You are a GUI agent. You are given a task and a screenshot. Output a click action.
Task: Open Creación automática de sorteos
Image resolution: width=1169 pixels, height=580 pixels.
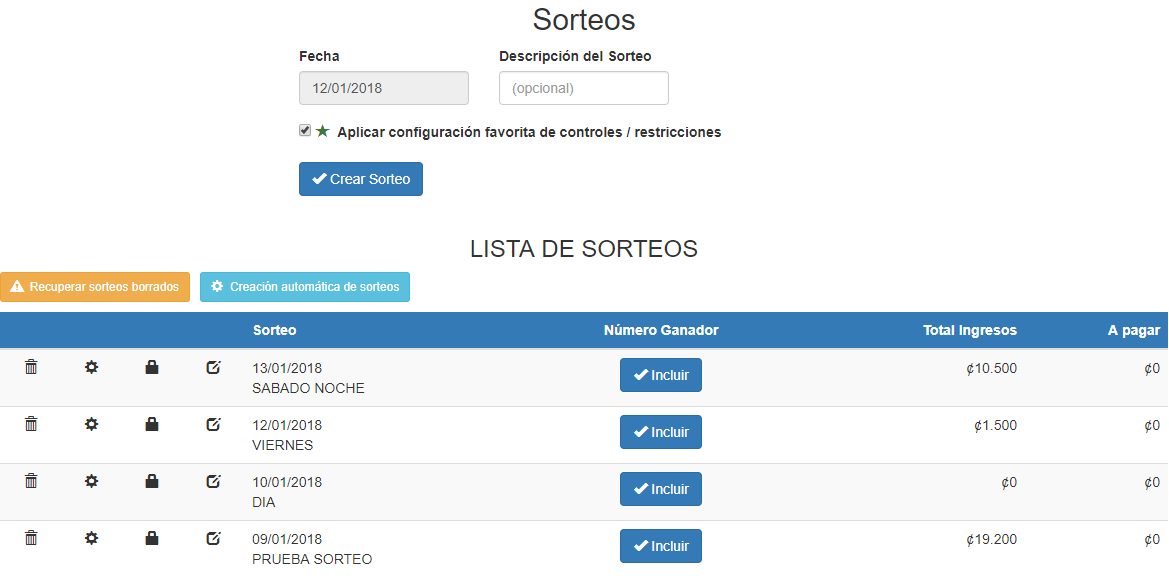pos(305,287)
